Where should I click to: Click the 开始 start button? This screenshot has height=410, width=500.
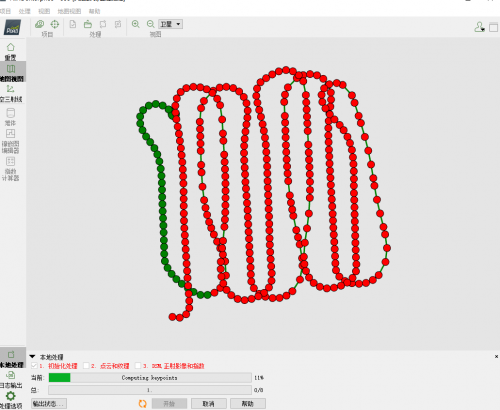point(169,404)
